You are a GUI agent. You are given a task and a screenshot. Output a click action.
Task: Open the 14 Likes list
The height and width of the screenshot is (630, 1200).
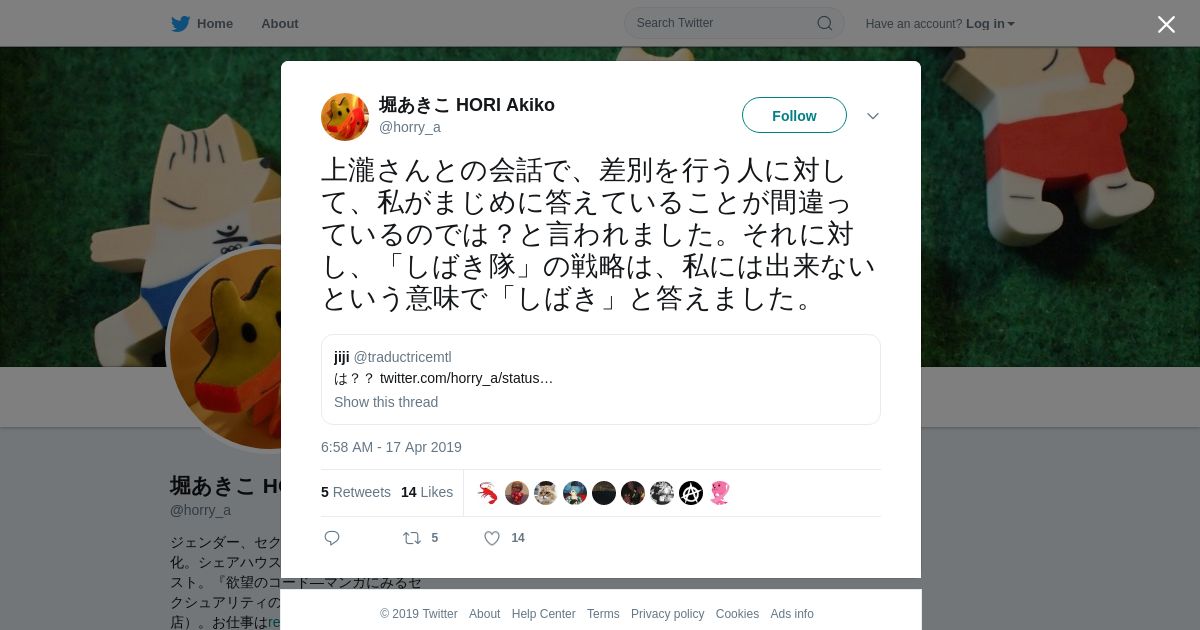click(427, 492)
